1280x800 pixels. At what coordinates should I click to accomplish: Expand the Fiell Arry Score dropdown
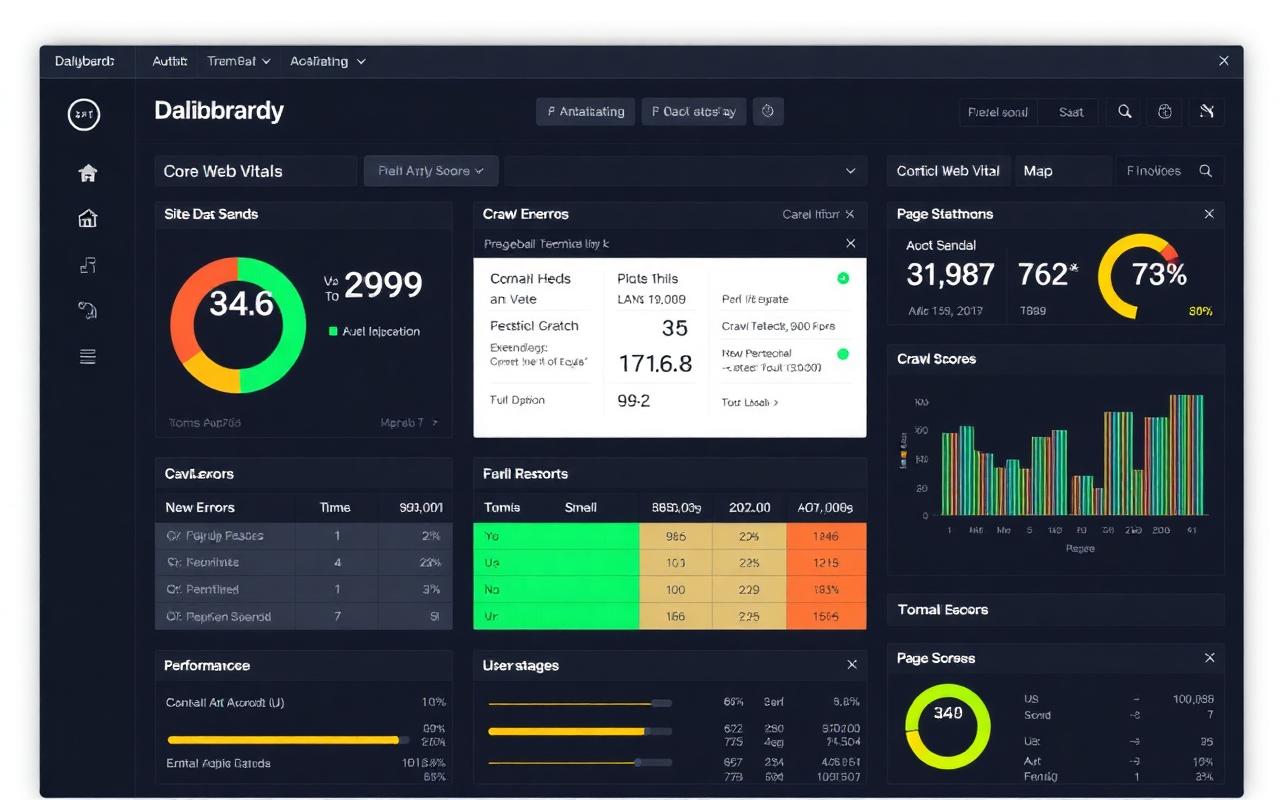click(431, 171)
